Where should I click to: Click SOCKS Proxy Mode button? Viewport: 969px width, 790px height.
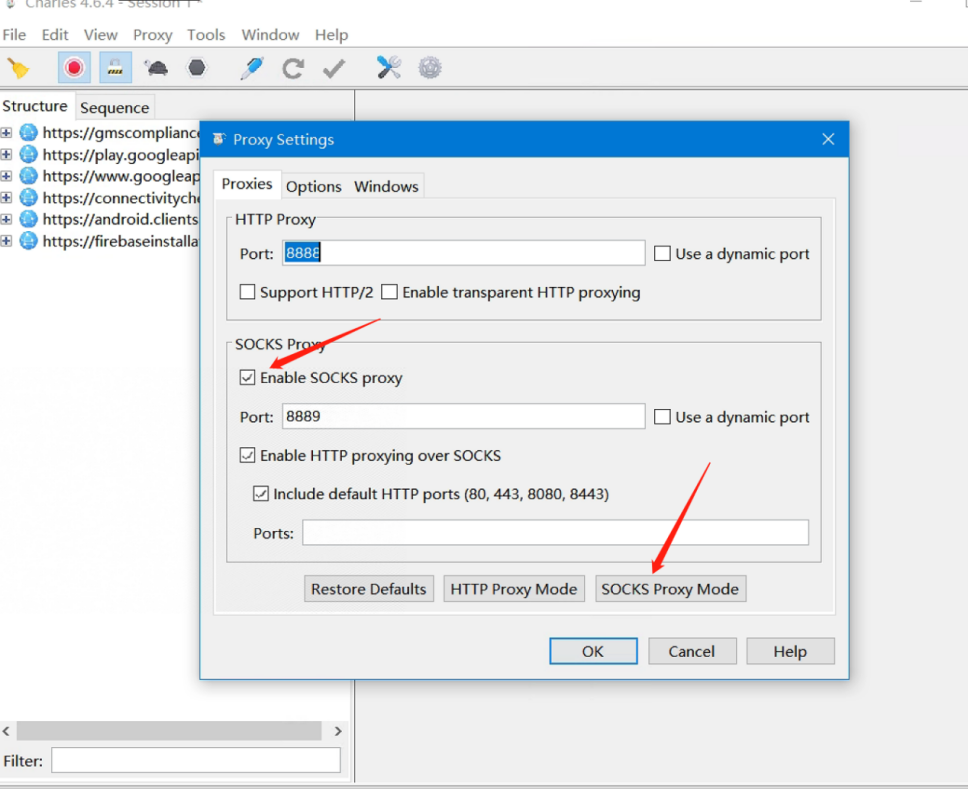[671, 589]
